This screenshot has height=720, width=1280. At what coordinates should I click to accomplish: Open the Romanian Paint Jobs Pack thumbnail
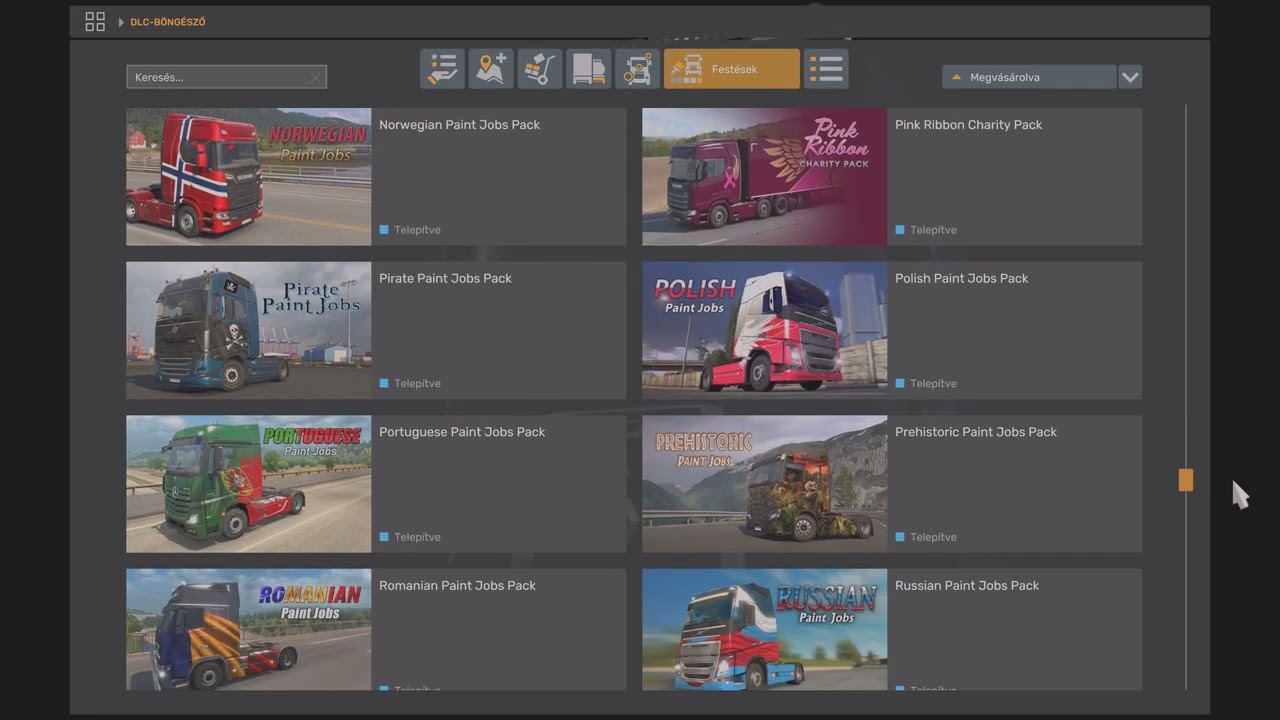coord(249,630)
